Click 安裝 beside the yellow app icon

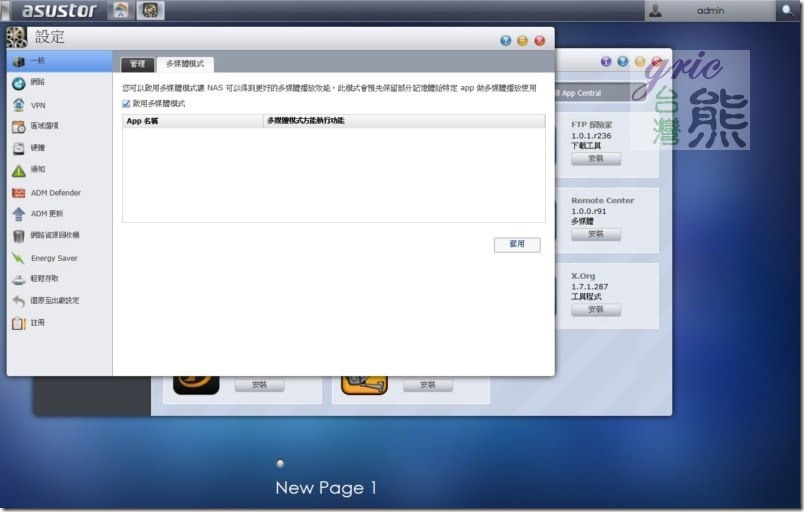[x=428, y=385]
